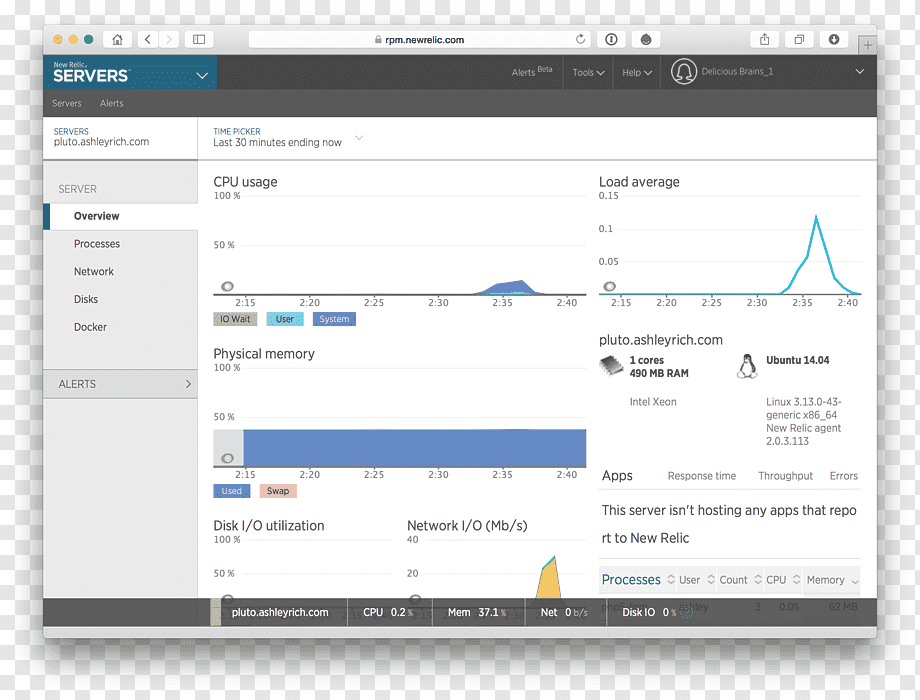Select Docker in the sidebar

(x=90, y=327)
